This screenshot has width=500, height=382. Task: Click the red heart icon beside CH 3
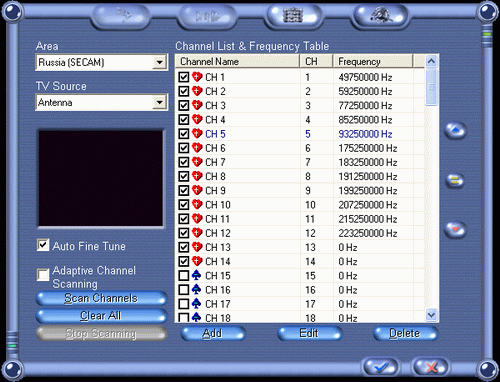click(x=197, y=105)
